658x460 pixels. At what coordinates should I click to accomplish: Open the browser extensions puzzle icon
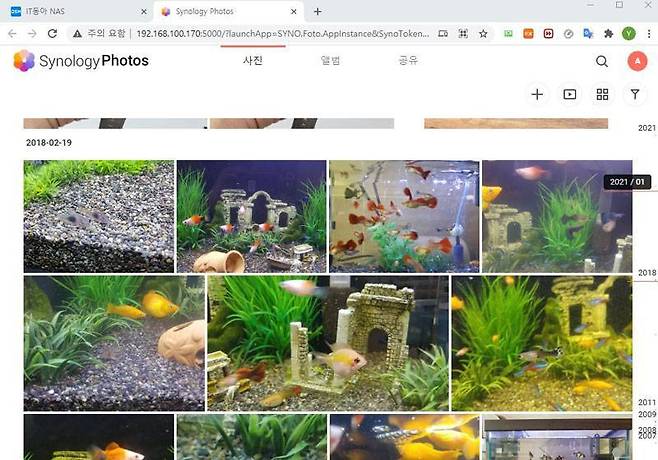click(x=608, y=34)
